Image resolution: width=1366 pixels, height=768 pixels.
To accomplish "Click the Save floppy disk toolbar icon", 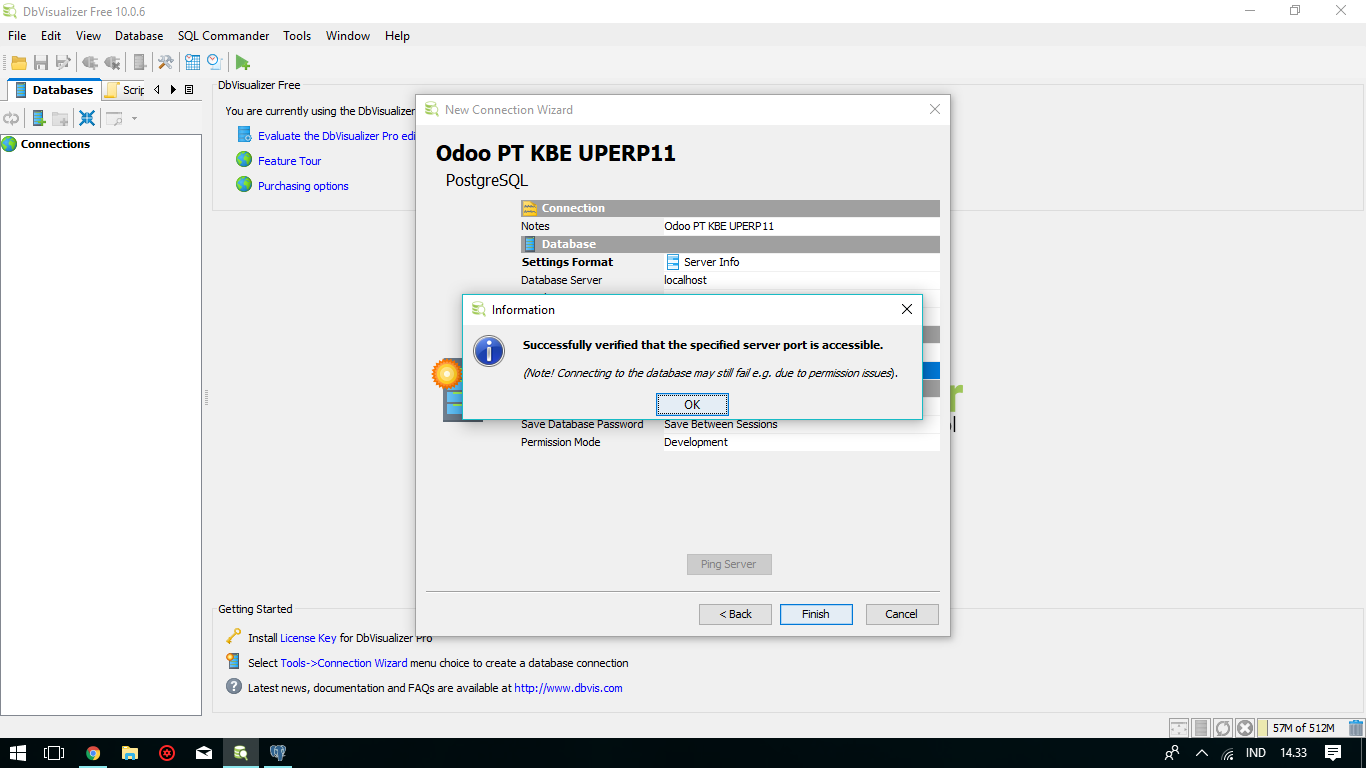I will 41,62.
